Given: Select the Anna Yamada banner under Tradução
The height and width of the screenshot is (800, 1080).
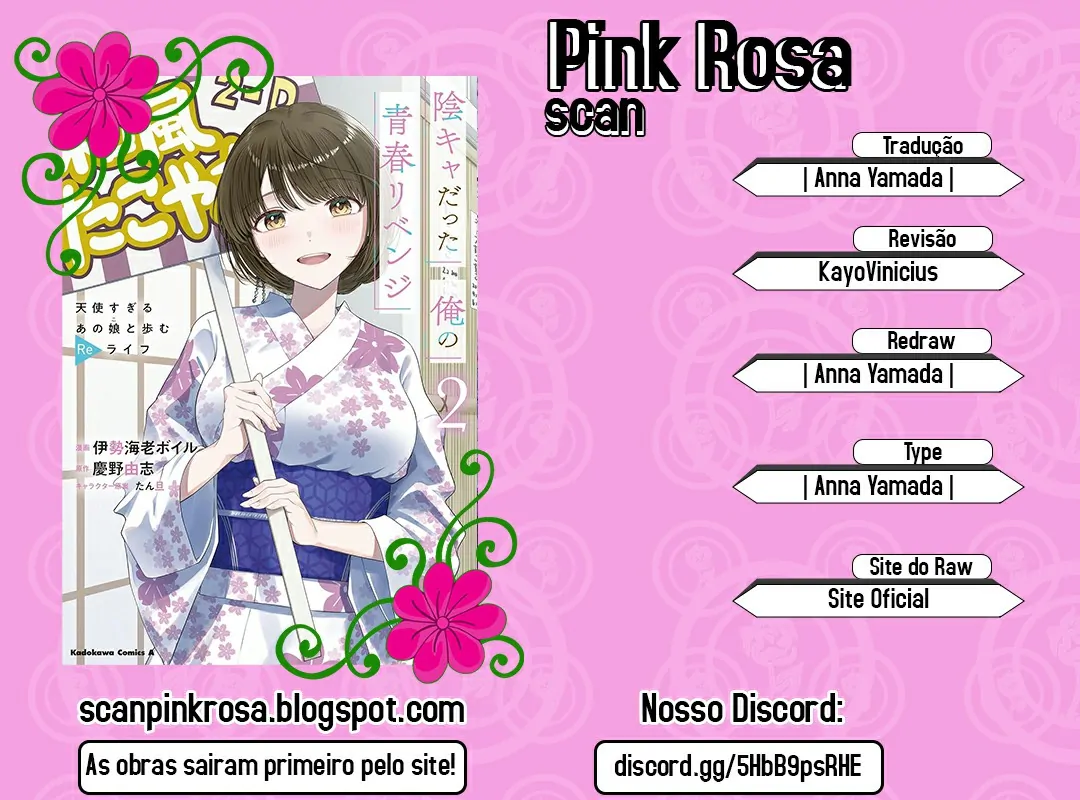Looking at the screenshot, I should pos(878,178).
